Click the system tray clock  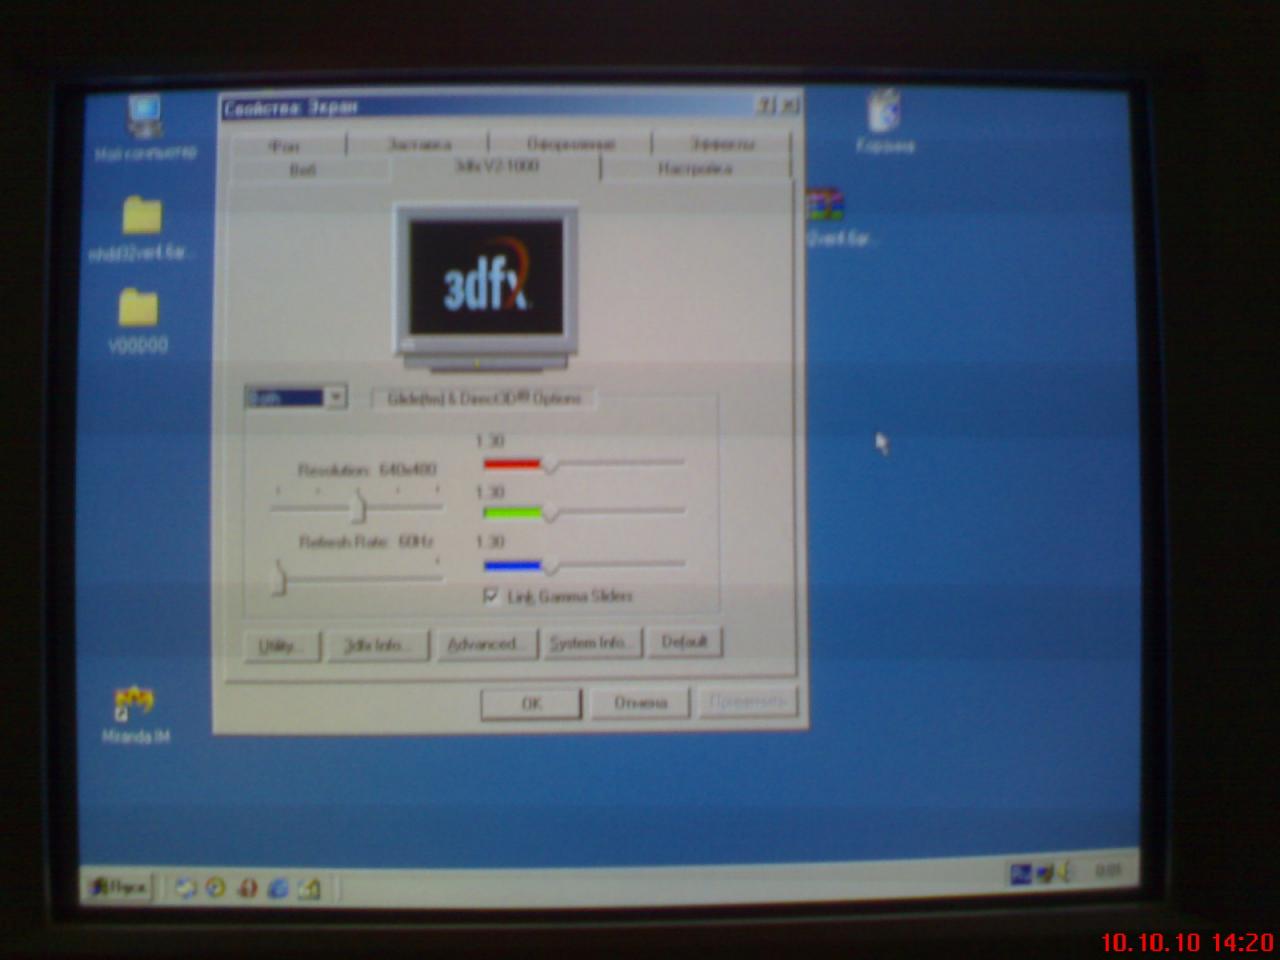click(1106, 872)
